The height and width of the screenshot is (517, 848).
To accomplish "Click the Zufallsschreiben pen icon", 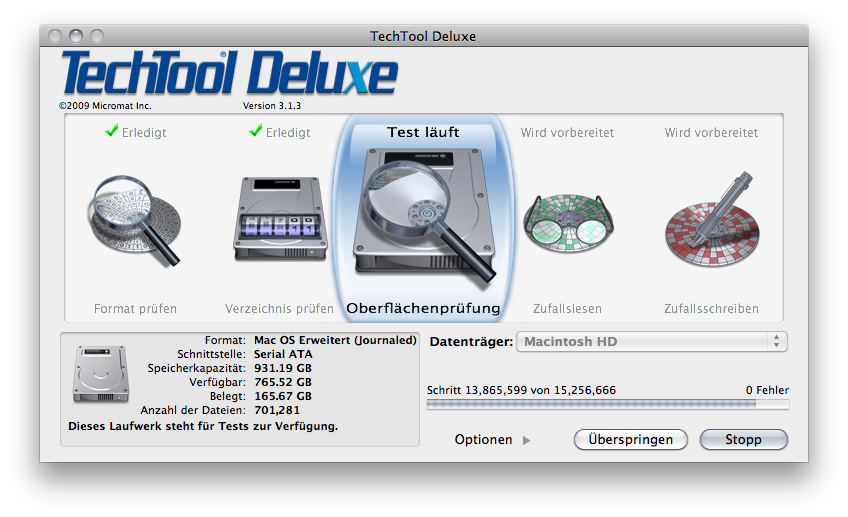I will [x=711, y=220].
